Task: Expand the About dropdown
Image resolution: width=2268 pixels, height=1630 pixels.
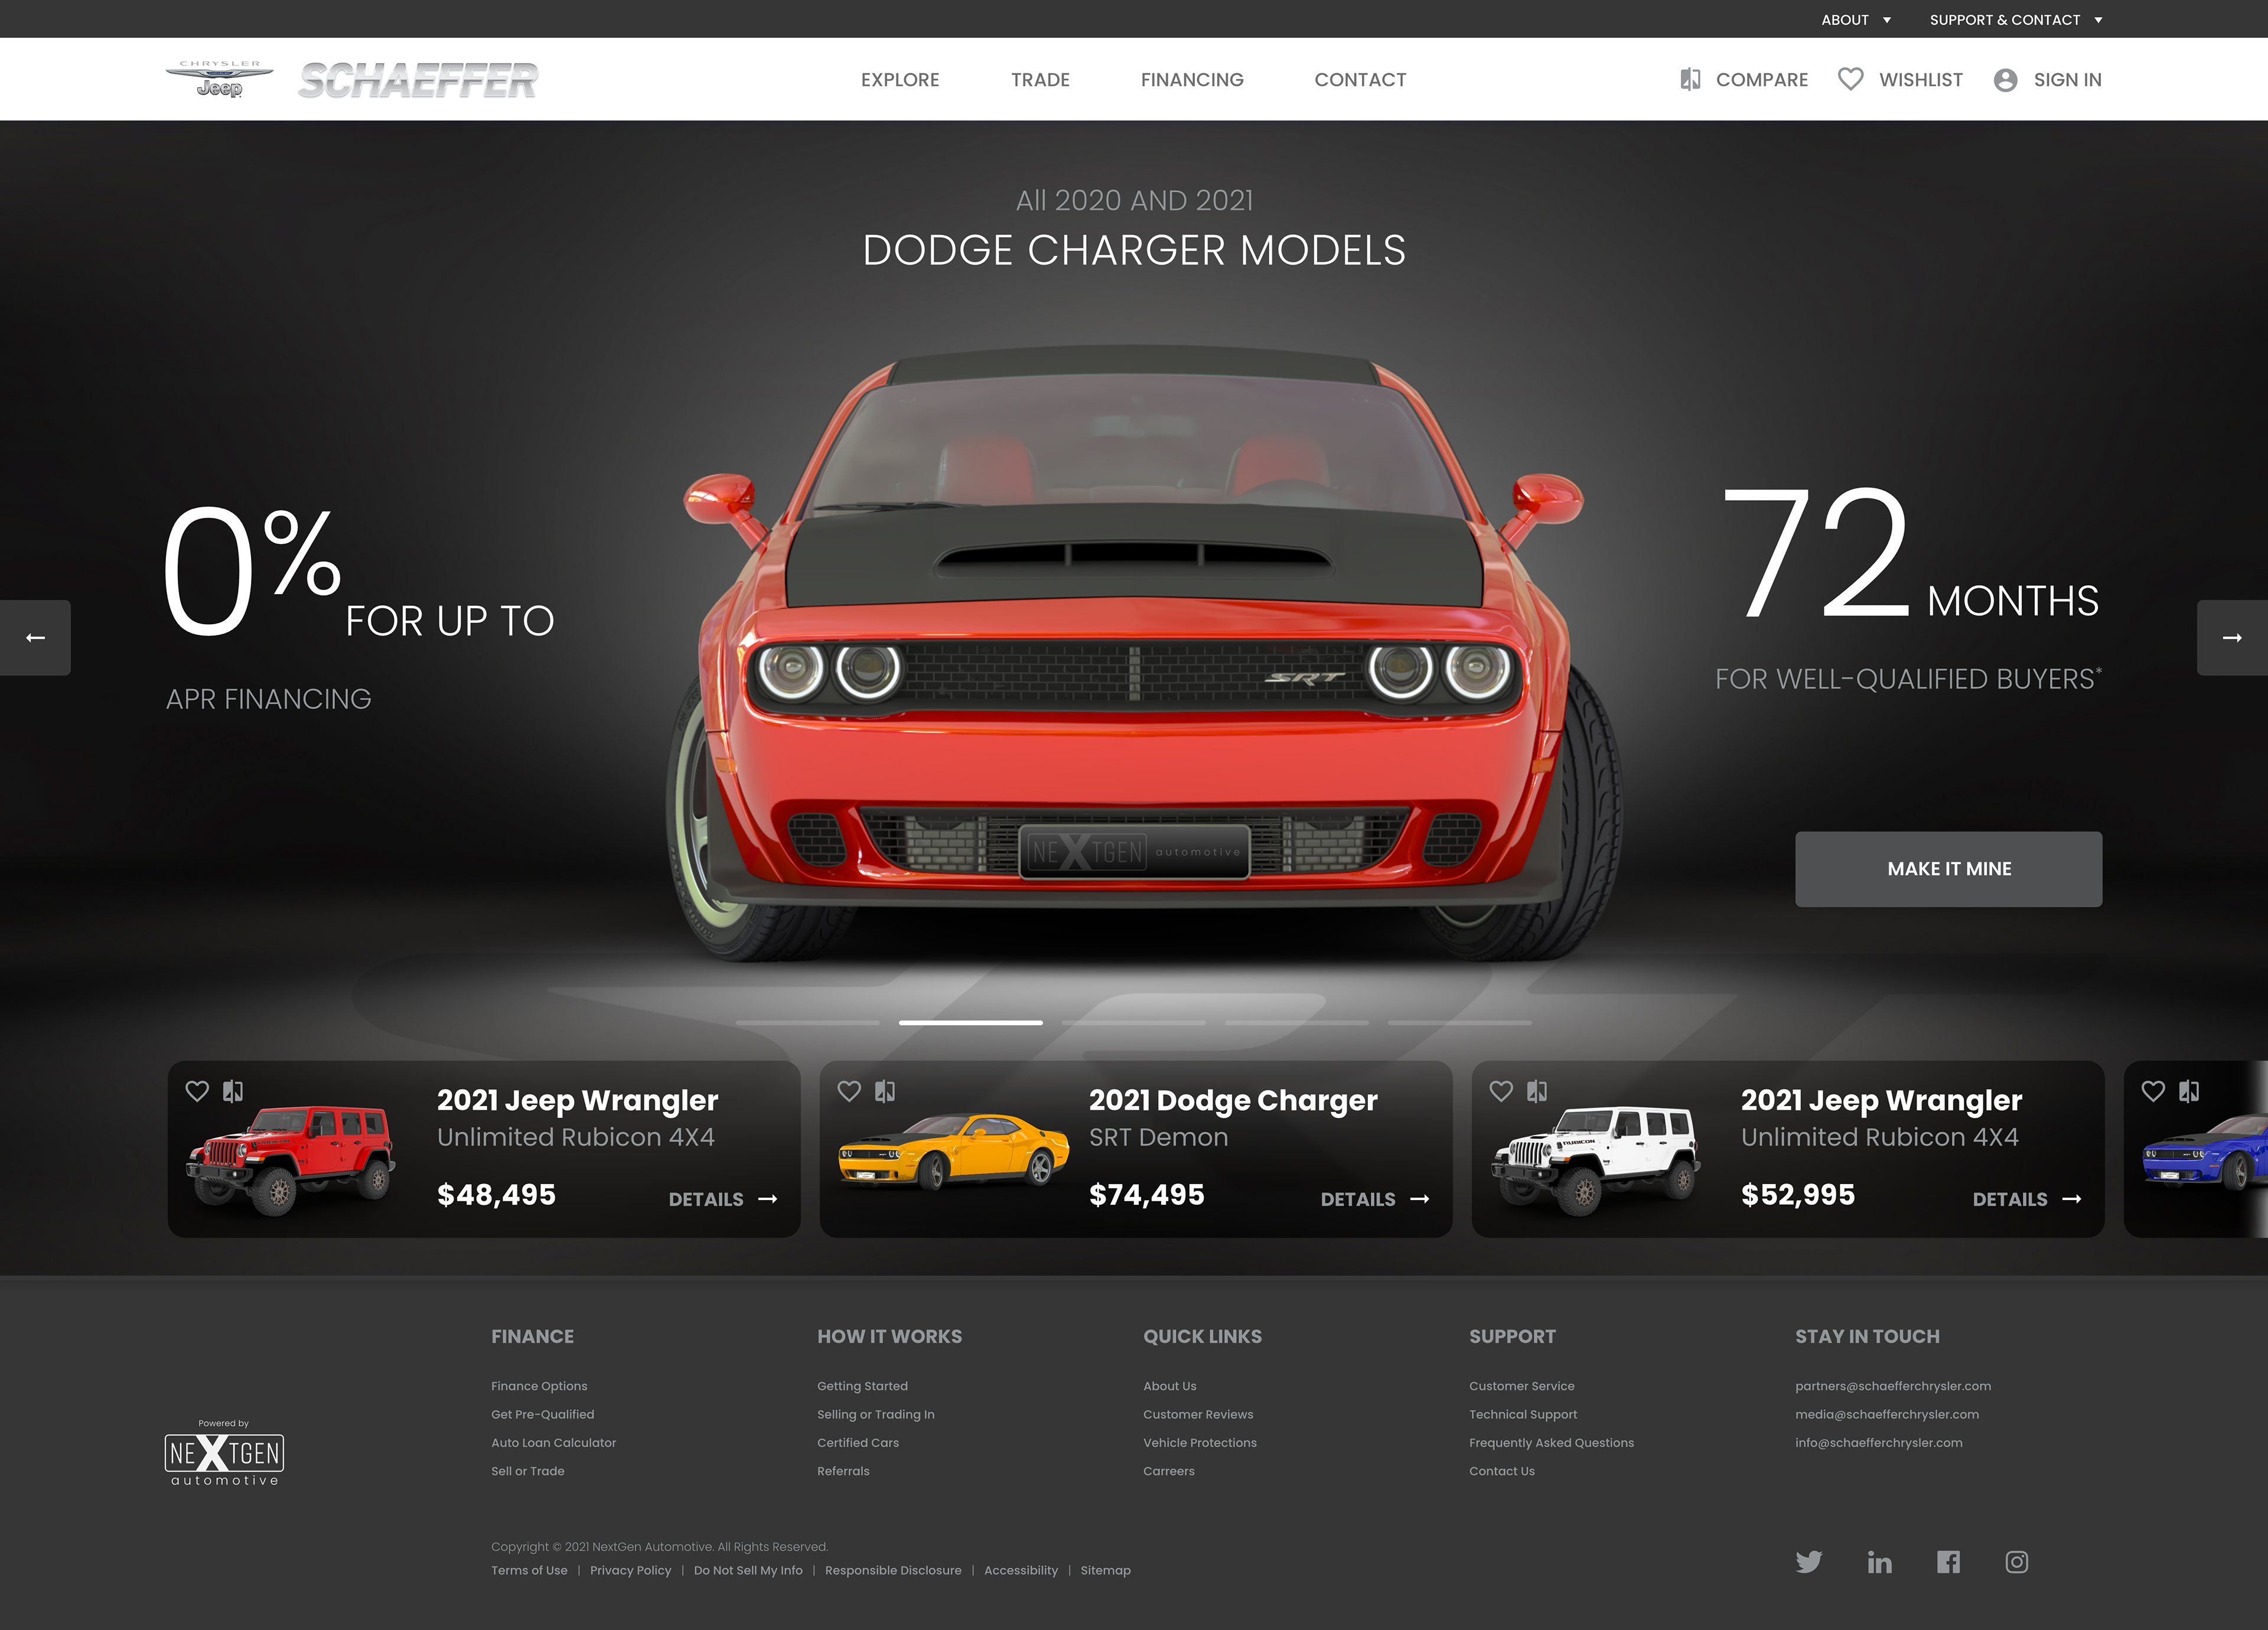Action: coord(1856,19)
